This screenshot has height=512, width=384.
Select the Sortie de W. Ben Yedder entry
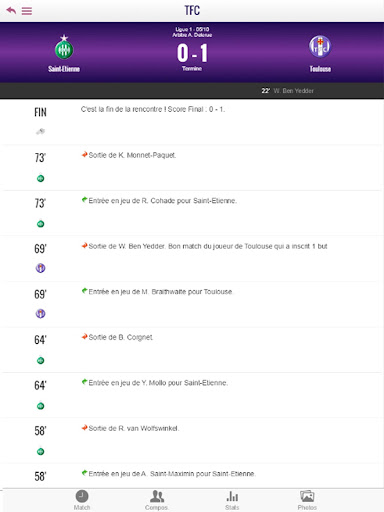tap(192, 259)
